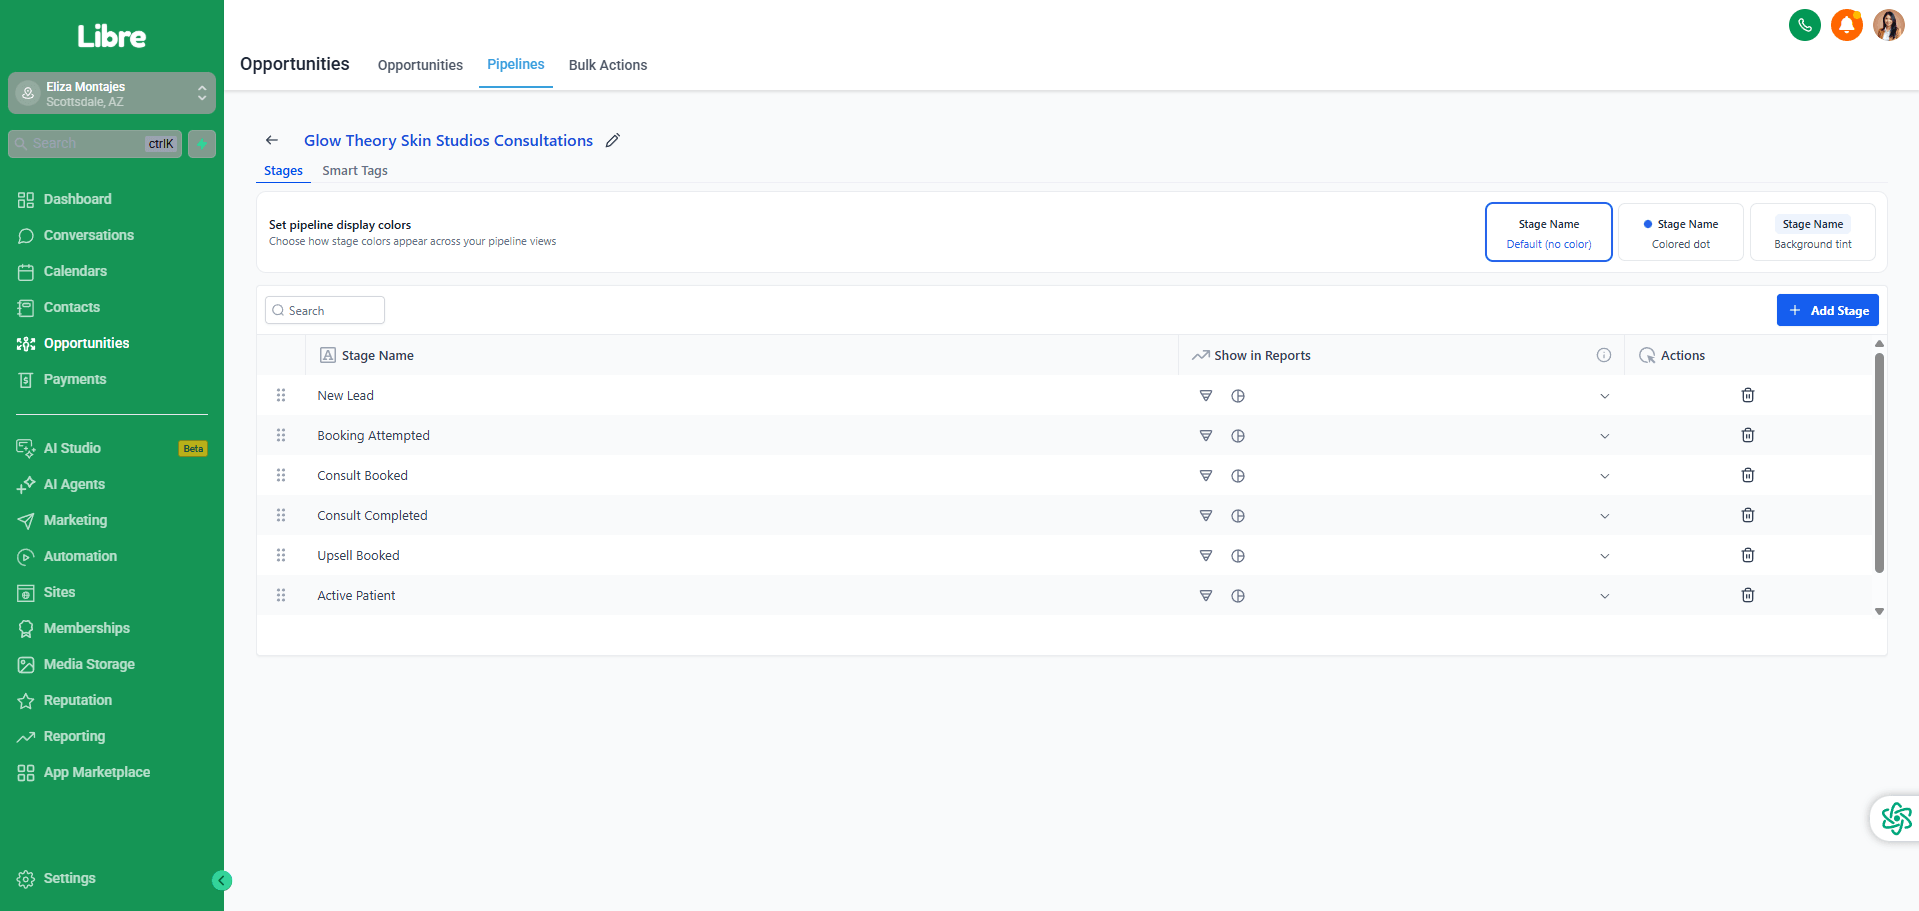Click the stage list vertical scrollbar
1919x911 pixels.
point(1879,463)
